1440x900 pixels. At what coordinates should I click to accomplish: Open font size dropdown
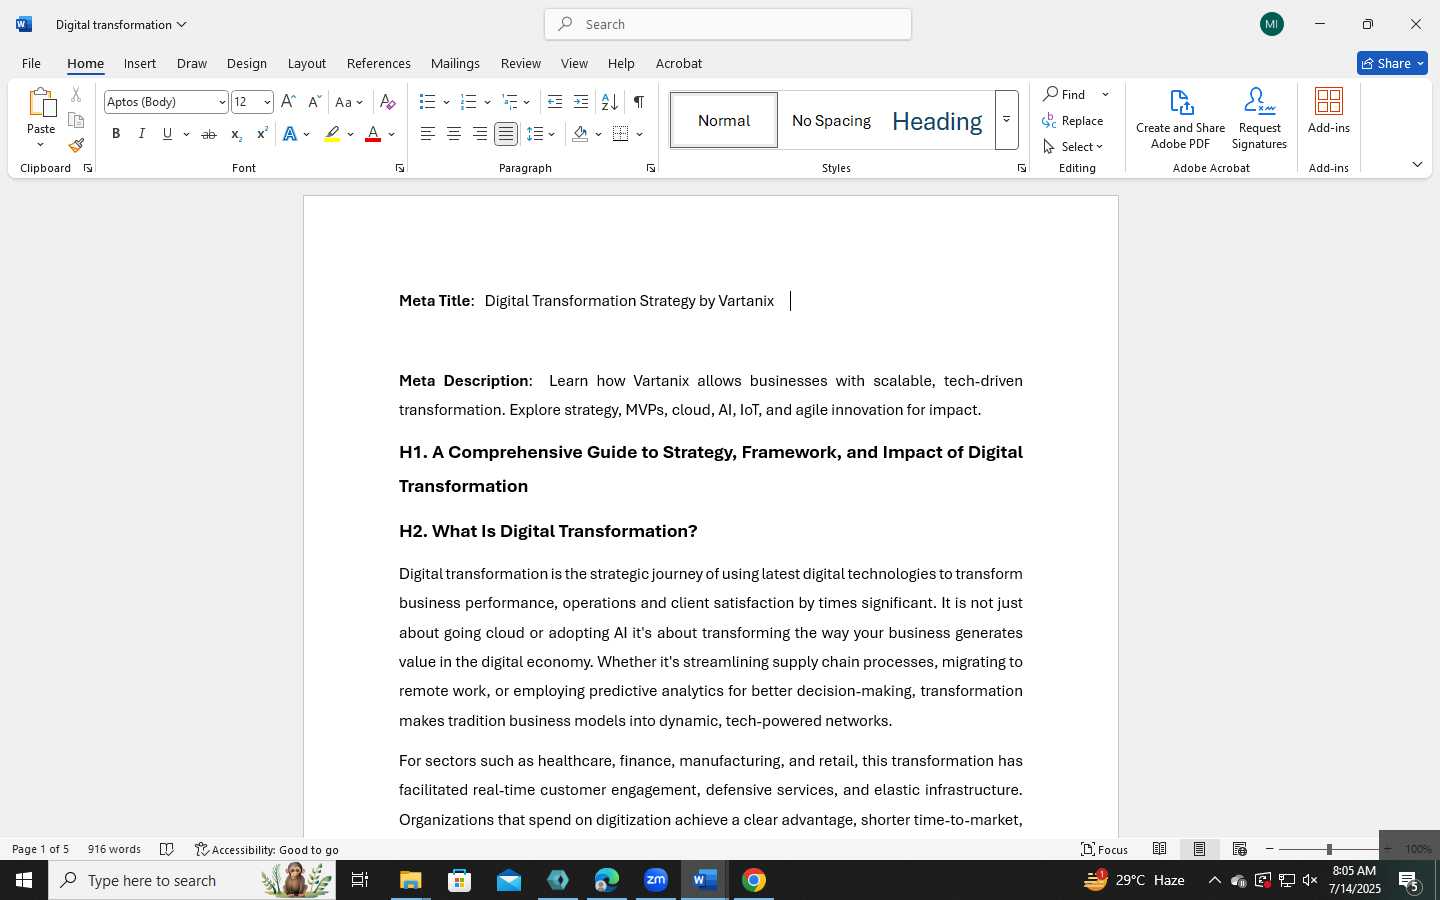click(267, 102)
